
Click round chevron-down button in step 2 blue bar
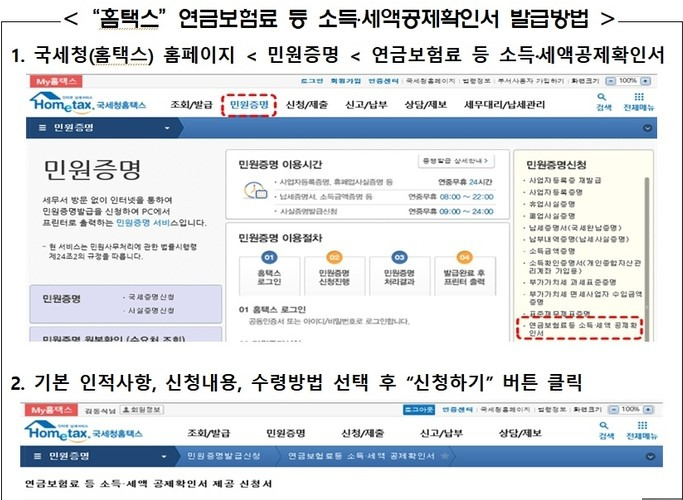click(x=650, y=456)
